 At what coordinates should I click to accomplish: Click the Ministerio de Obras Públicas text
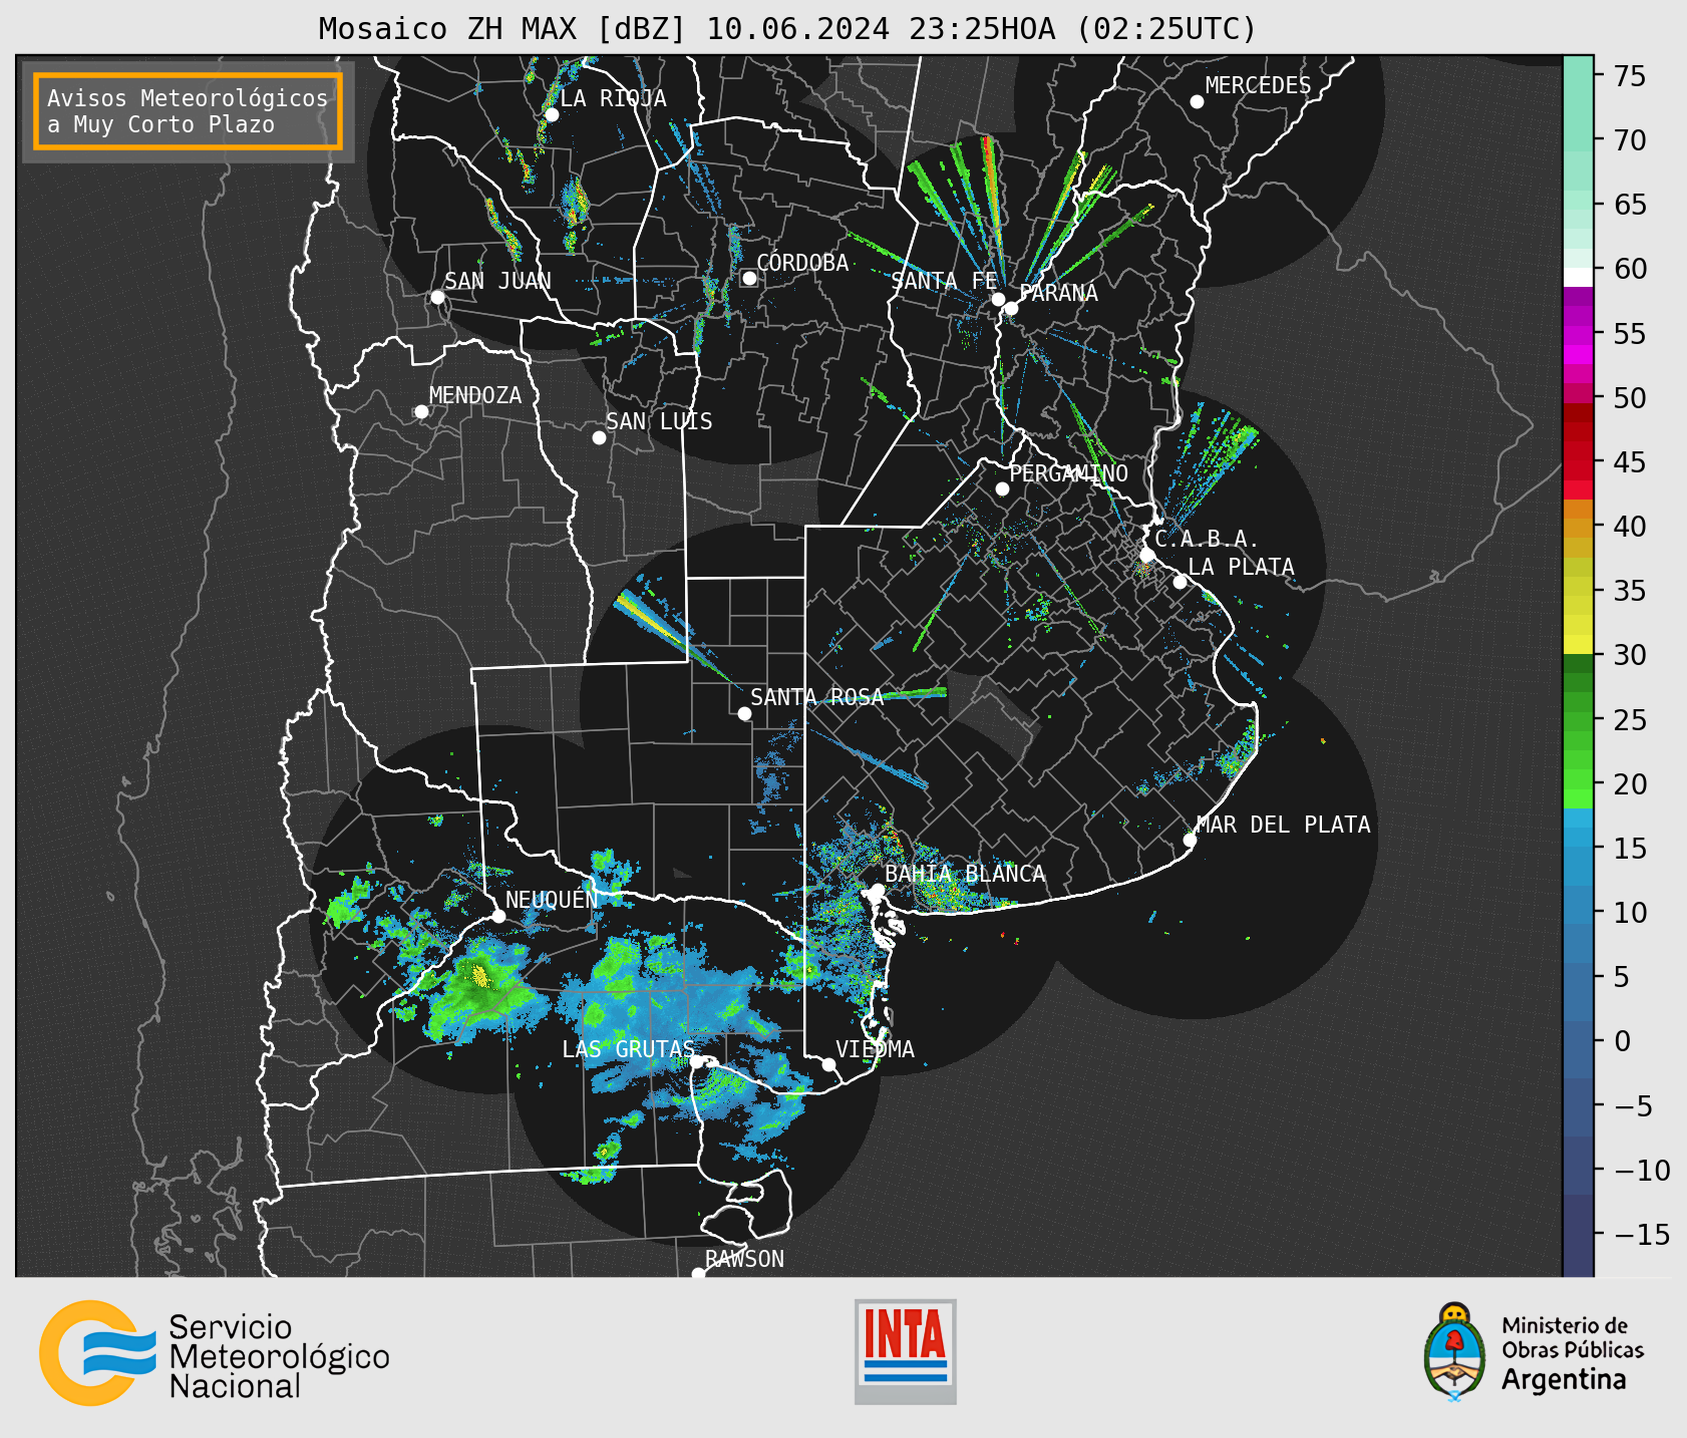(x=1572, y=1337)
